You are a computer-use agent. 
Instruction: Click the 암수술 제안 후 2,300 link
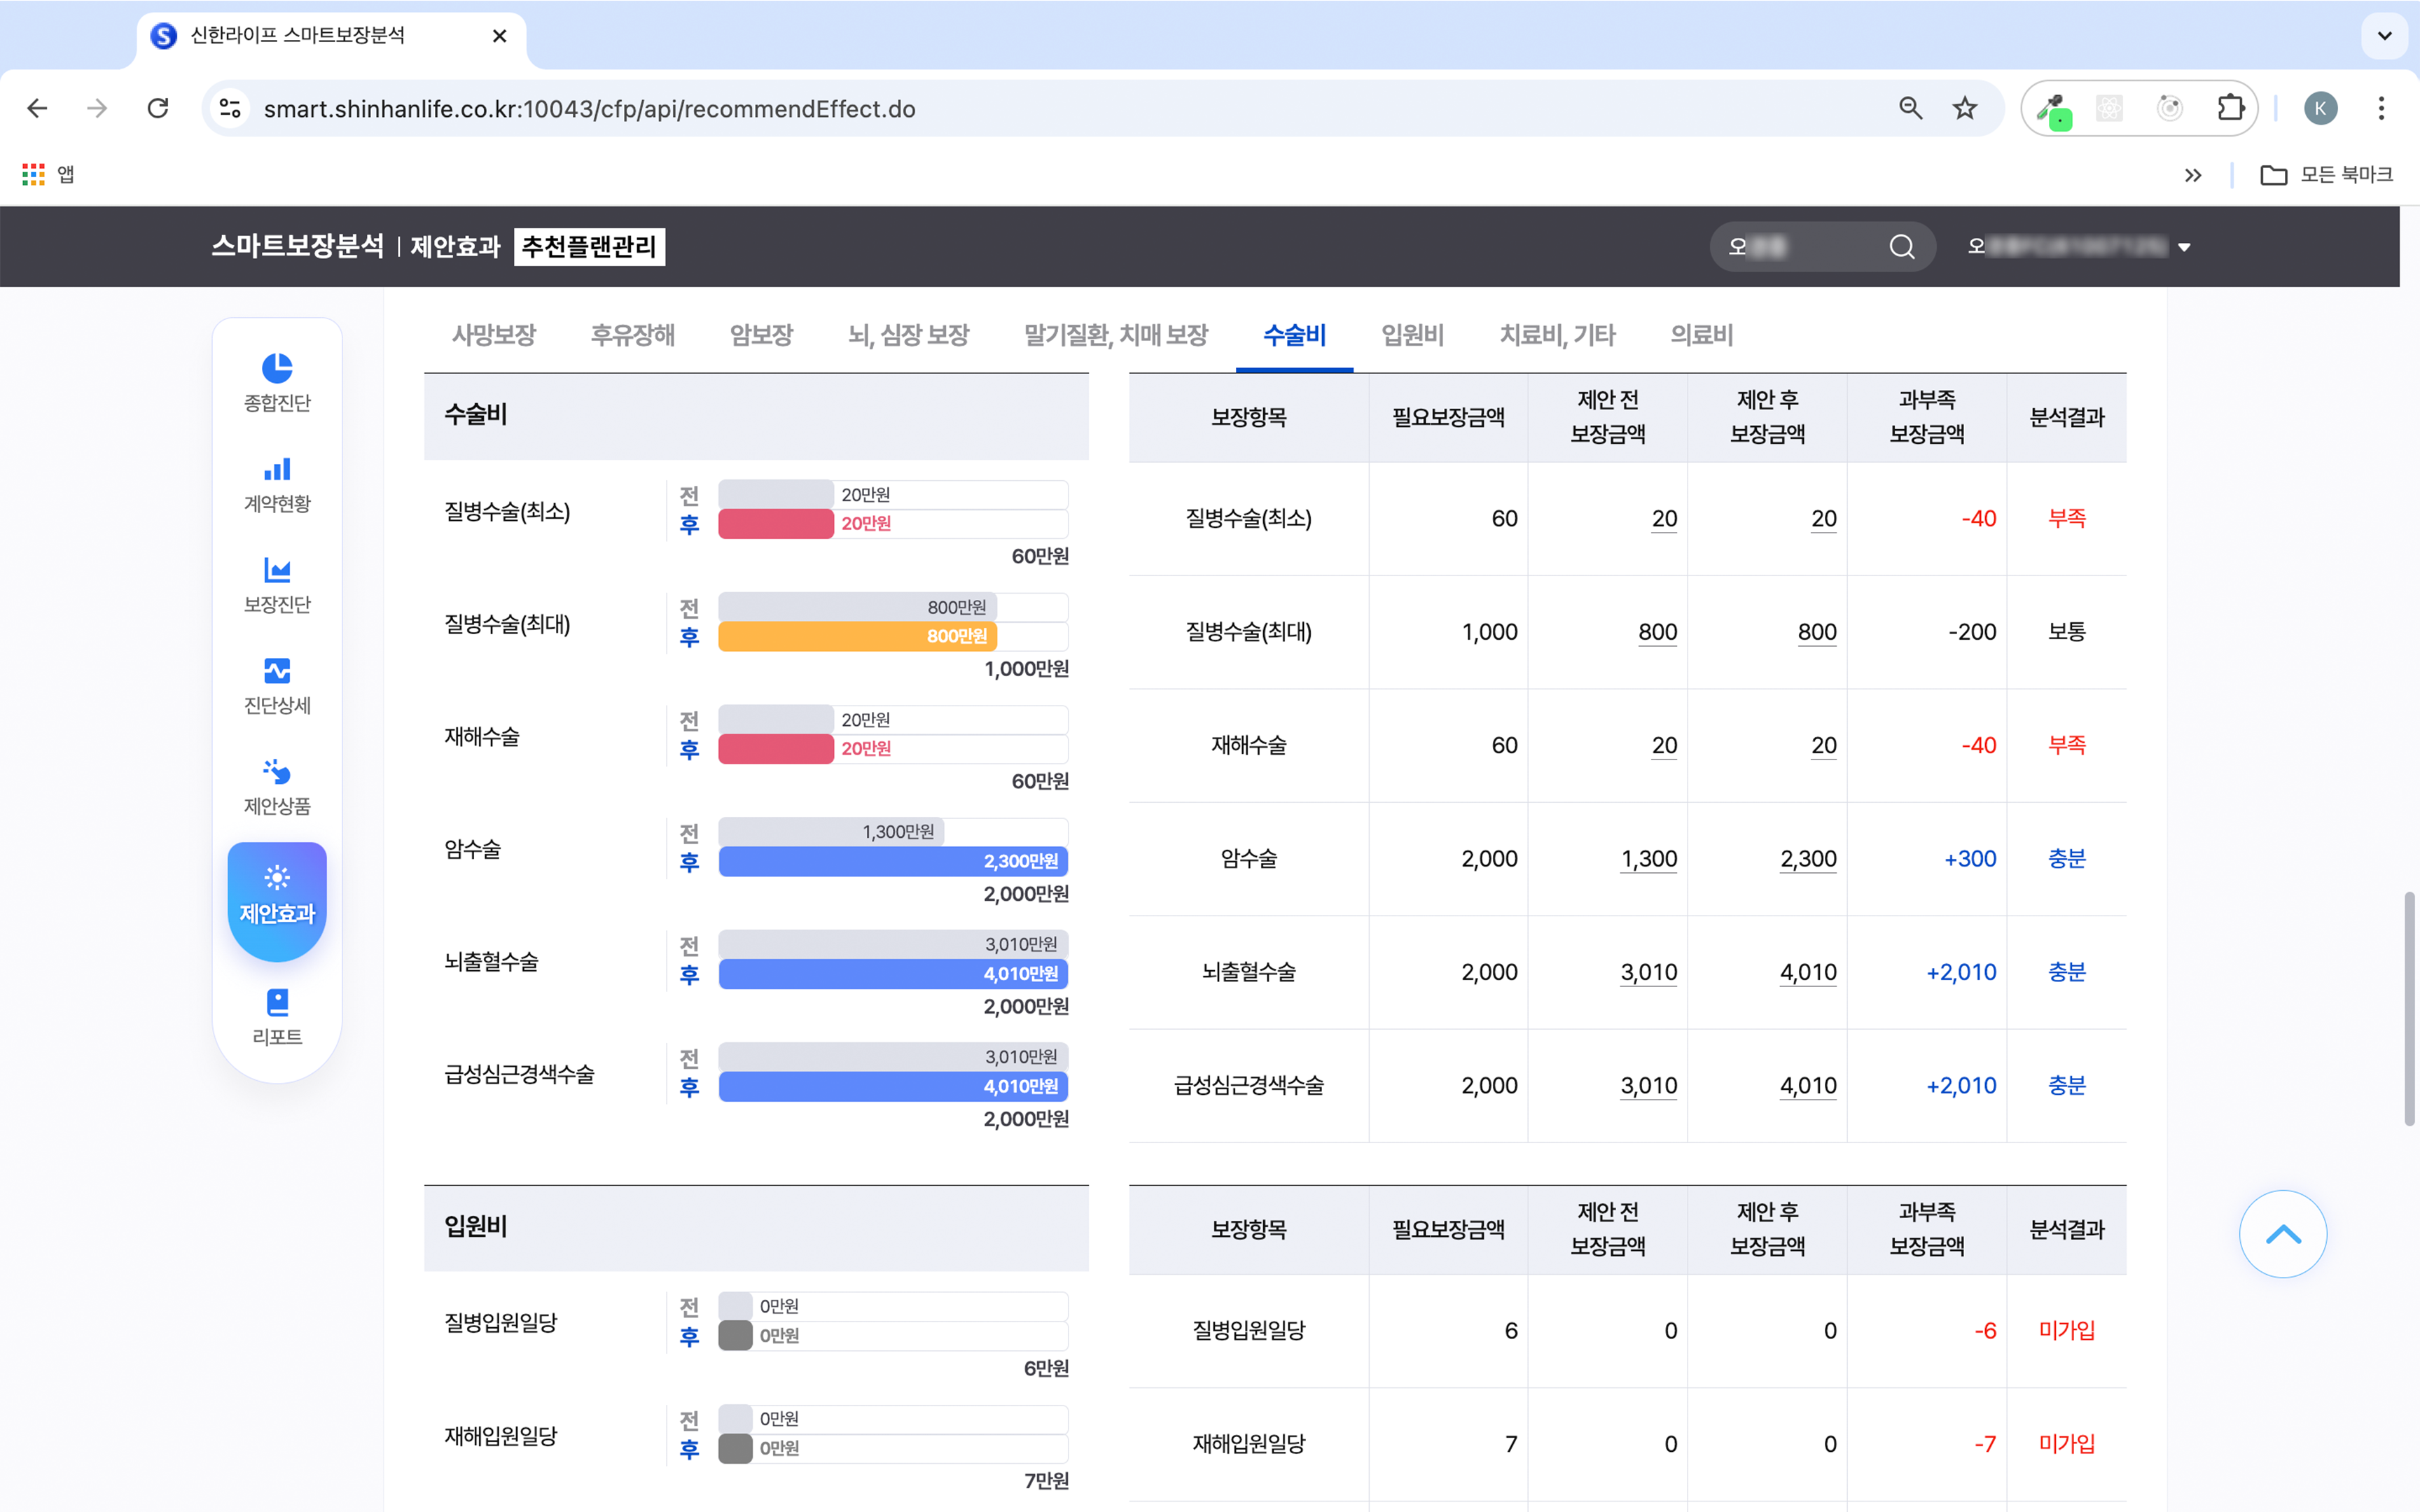point(1807,859)
